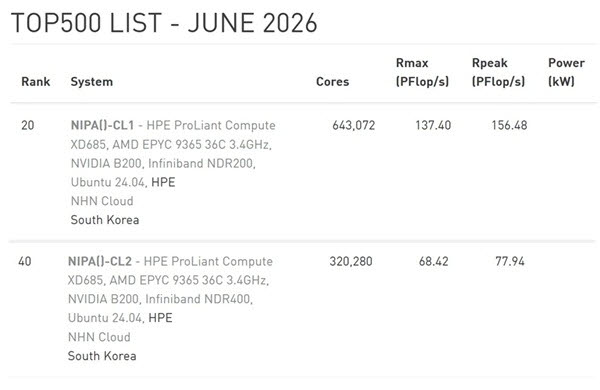Viewport: 600px width, 390px height.
Task: Select the 643,072 cores value
Action: 354,125
